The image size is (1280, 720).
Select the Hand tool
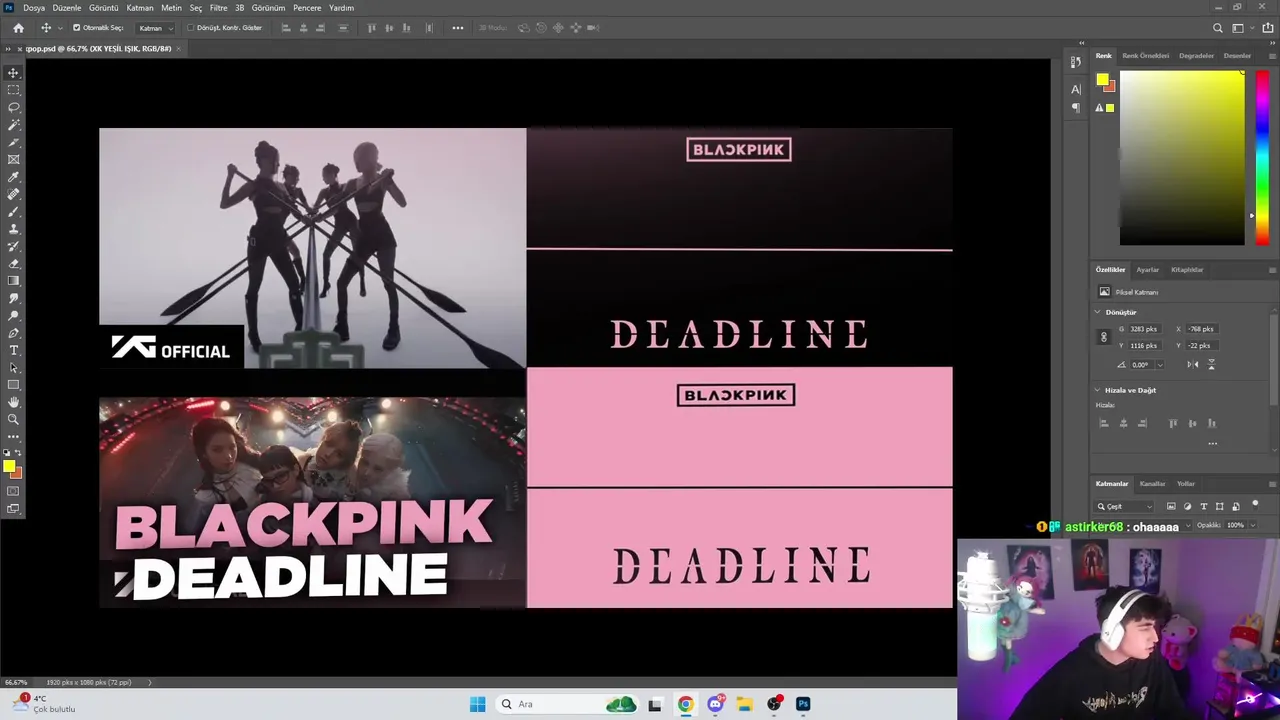[13, 402]
